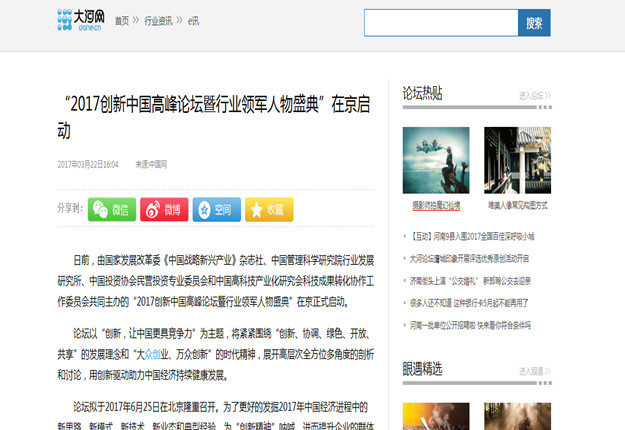Viewport: 625px width, 430px height.
Task: Add article to 收藏 favorites
Action: [269, 209]
